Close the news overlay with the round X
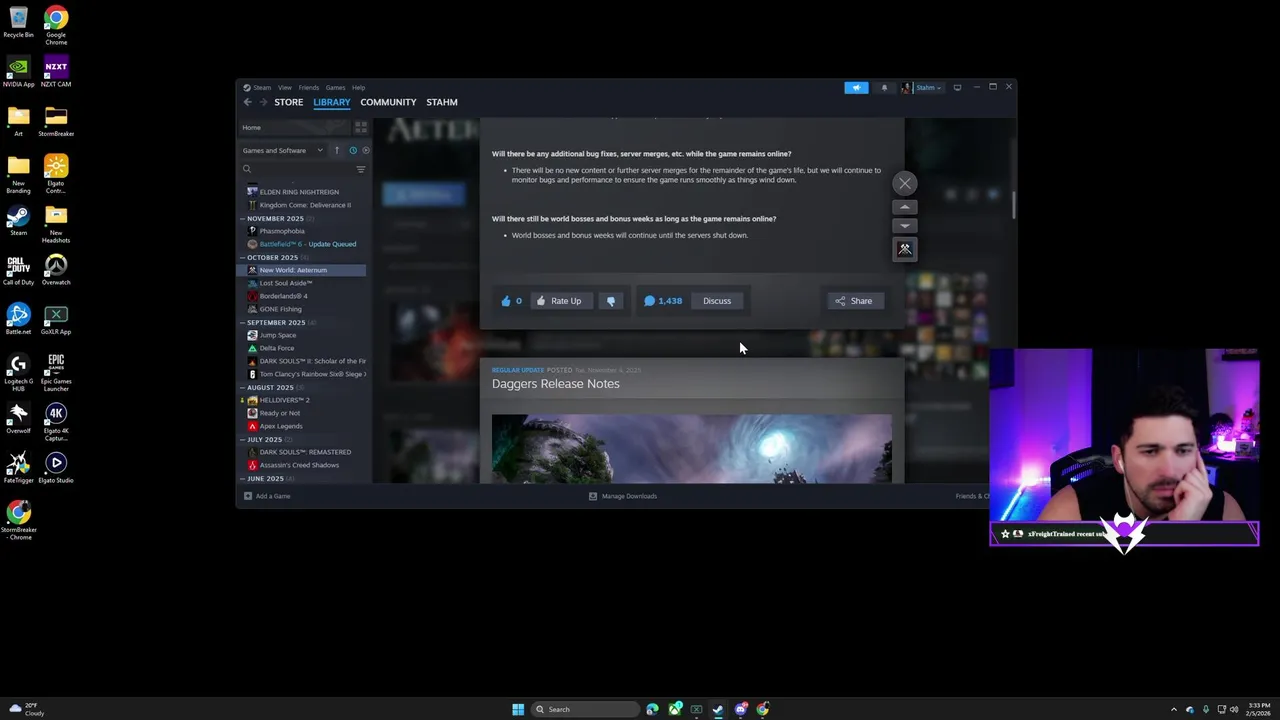1280x720 pixels. (x=905, y=183)
